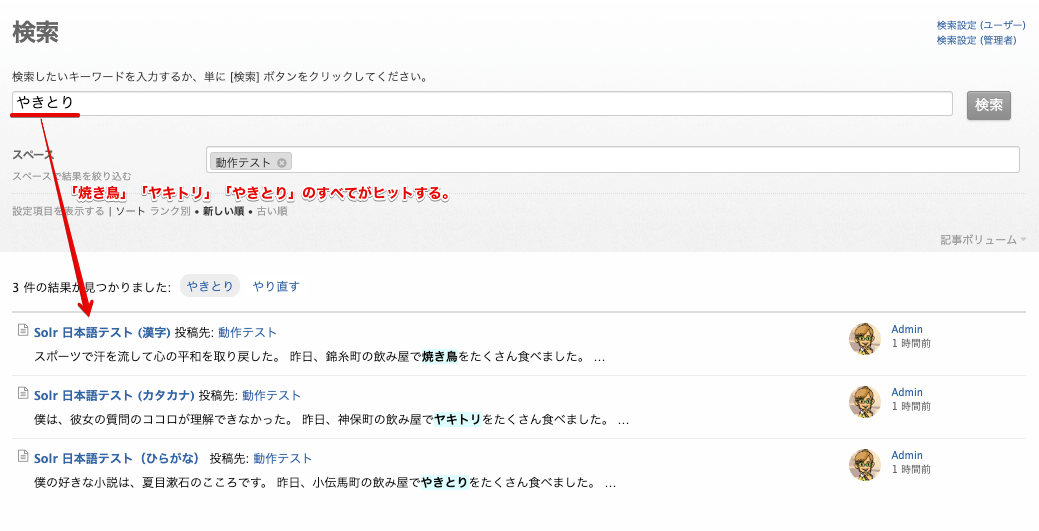Open Admin profile link in 漢字 row
Image resolution: width=1039 pixels, height=531 pixels.
(906, 329)
